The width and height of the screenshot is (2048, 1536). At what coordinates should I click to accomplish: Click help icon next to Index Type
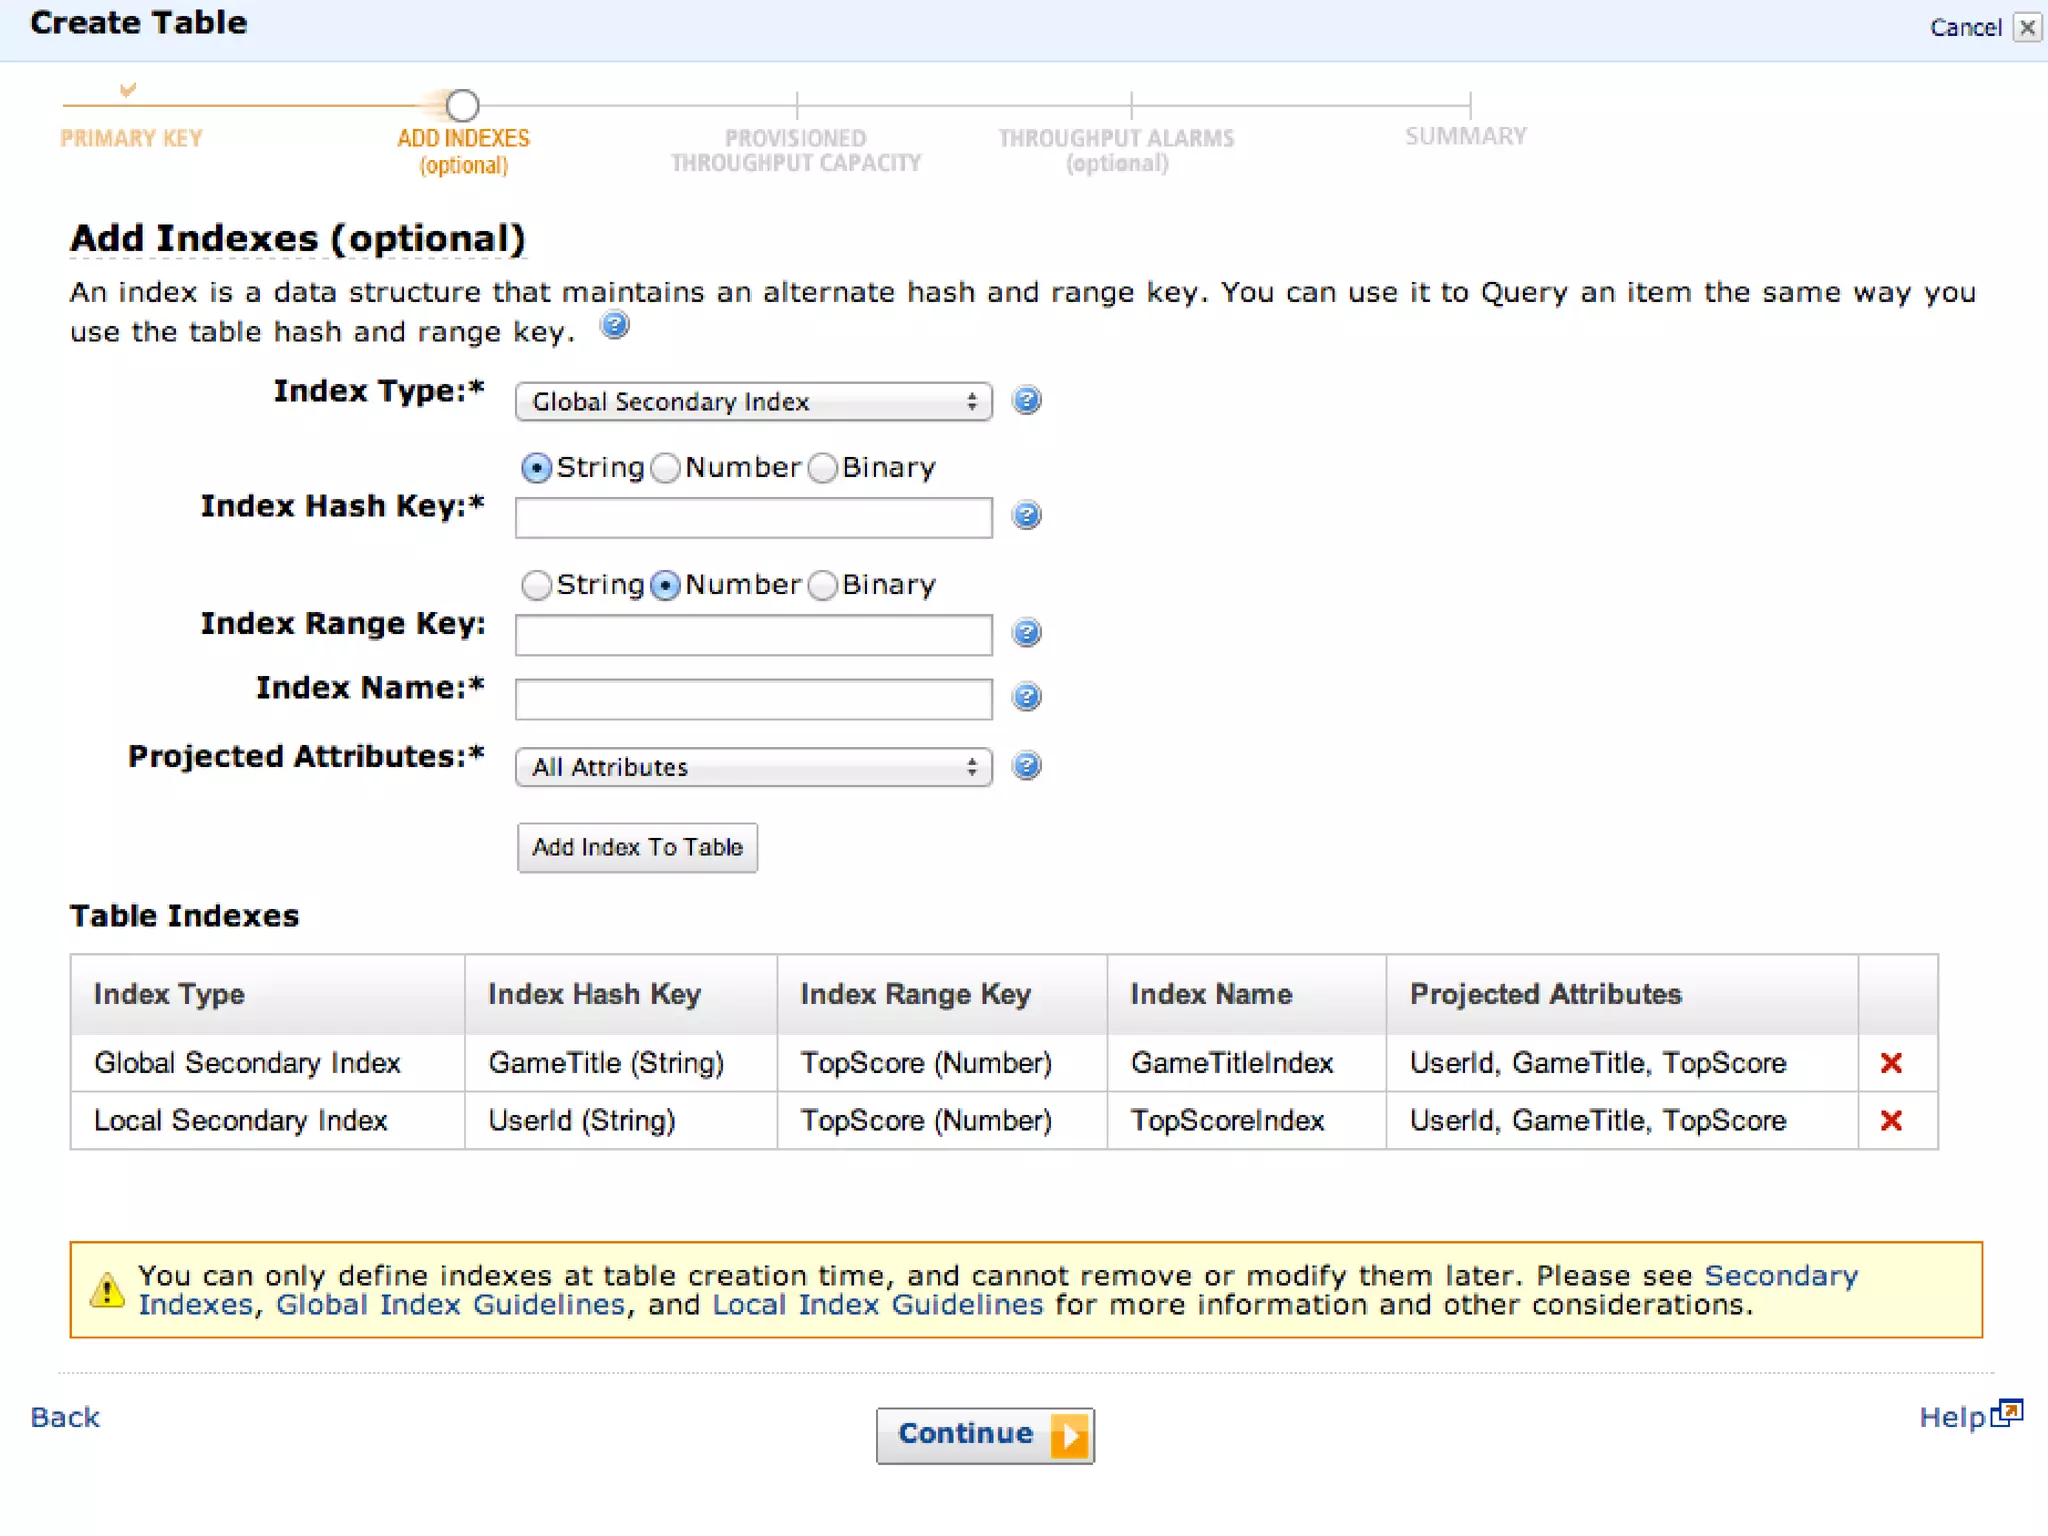click(x=1026, y=401)
